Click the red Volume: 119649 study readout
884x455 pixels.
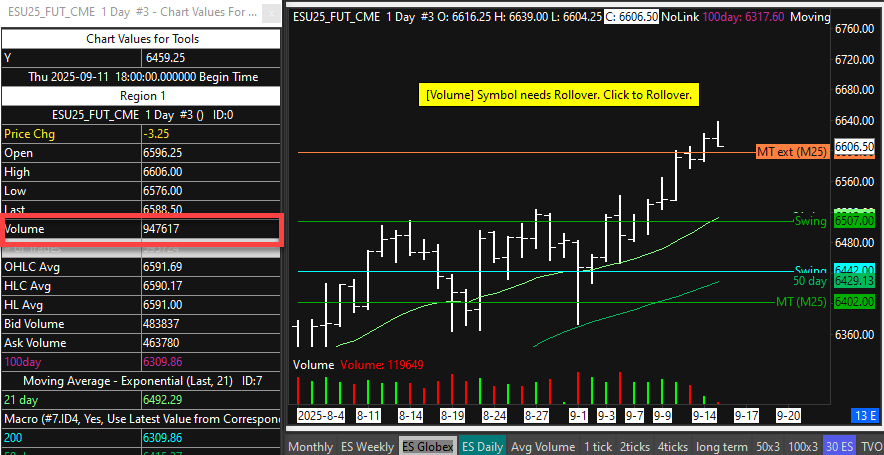(382, 365)
